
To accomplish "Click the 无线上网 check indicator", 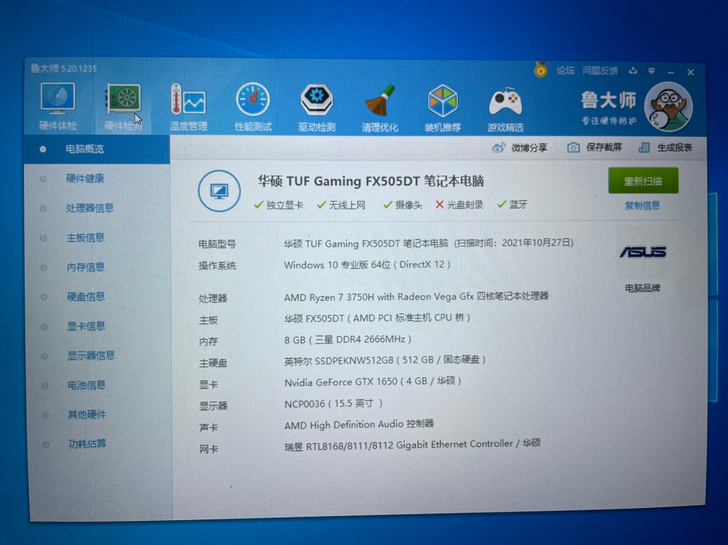I will (341, 205).
